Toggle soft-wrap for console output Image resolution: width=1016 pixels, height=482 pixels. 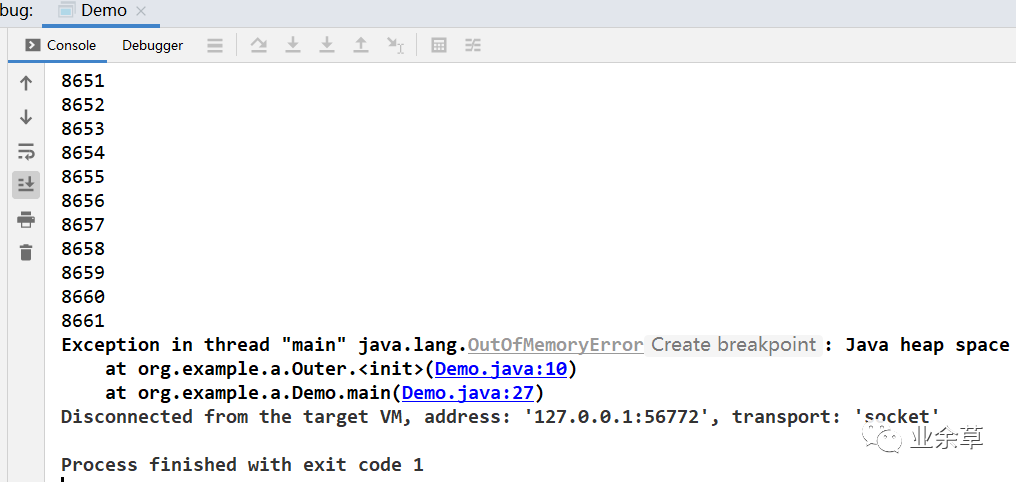(26, 152)
